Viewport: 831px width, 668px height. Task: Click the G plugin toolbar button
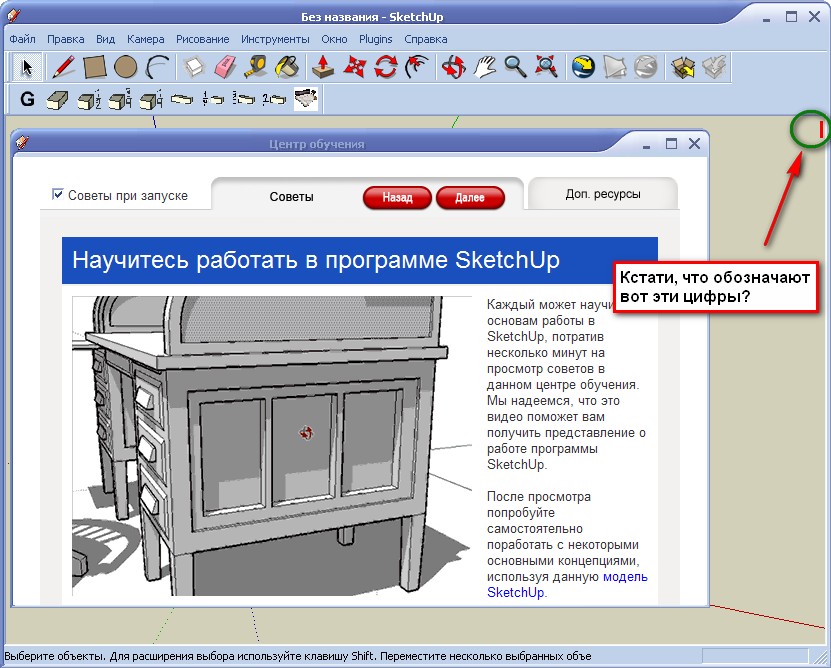point(27,99)
